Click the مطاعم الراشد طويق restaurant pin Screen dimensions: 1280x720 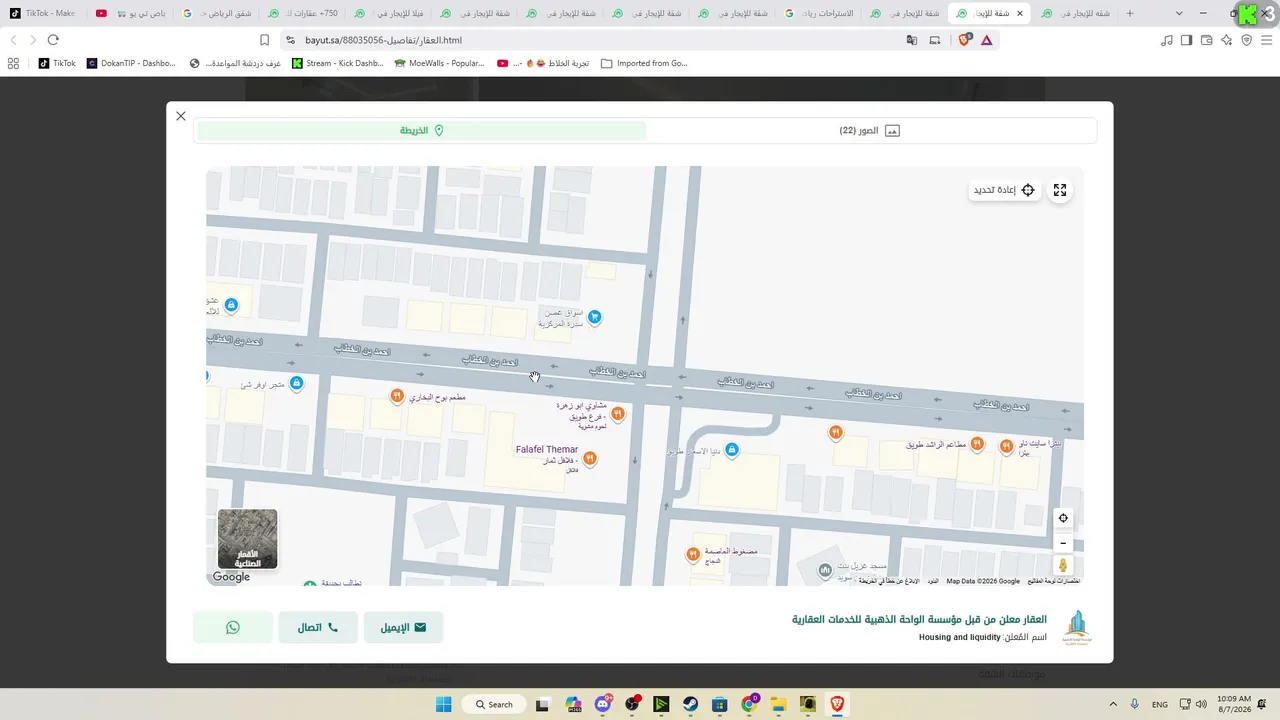coord(977,443)
